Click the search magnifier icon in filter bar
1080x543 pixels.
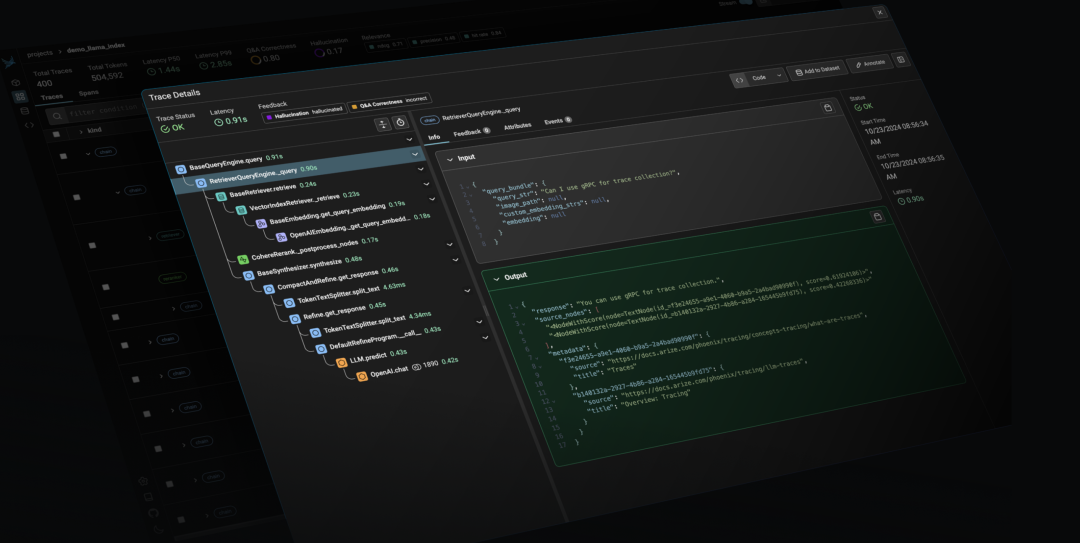[57, 116]
